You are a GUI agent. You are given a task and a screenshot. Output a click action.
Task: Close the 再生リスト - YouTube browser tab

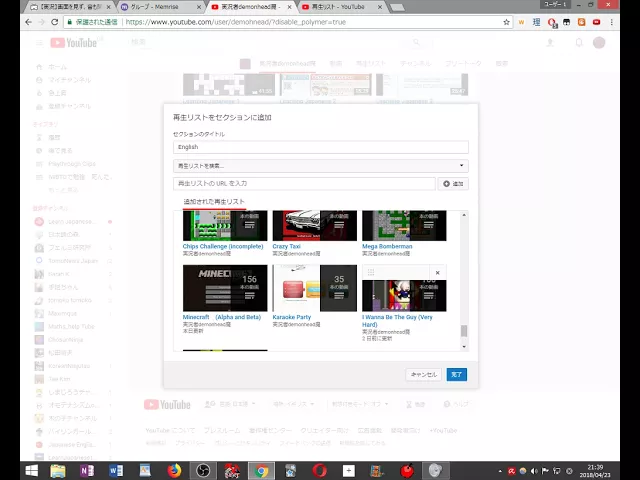(380, 7)
